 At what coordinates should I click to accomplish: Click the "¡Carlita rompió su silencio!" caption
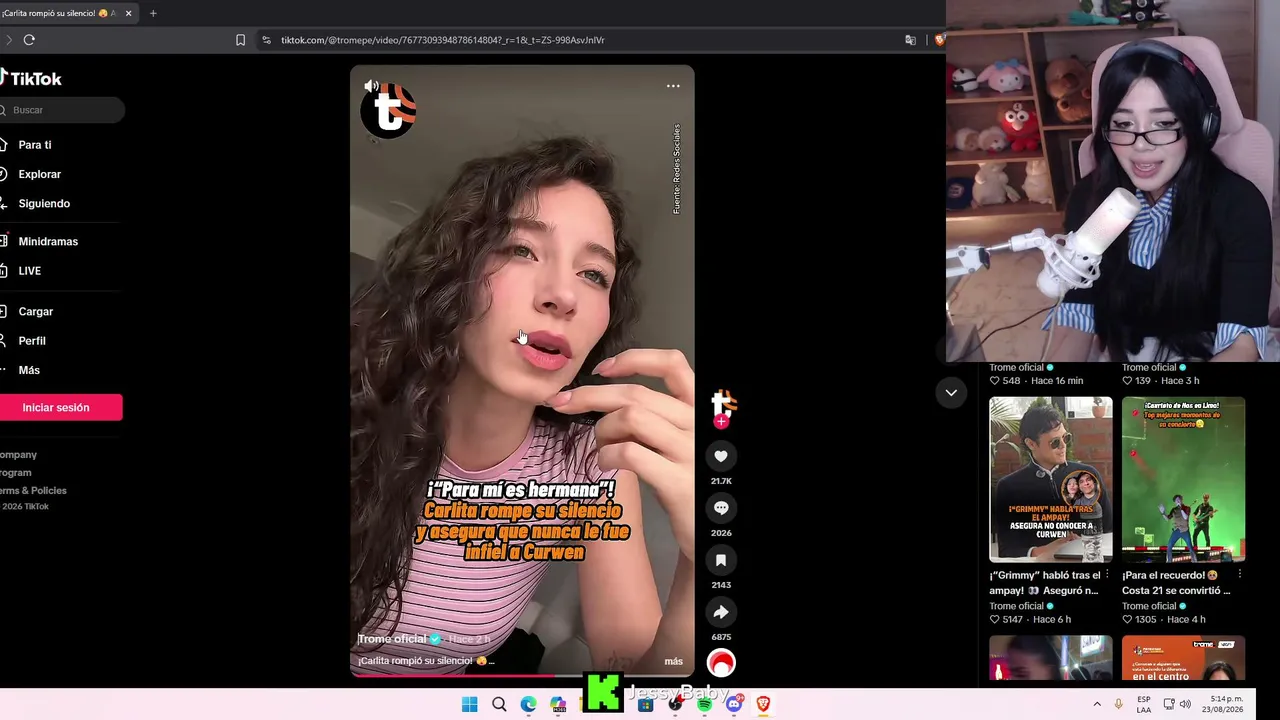click(426, 661)
